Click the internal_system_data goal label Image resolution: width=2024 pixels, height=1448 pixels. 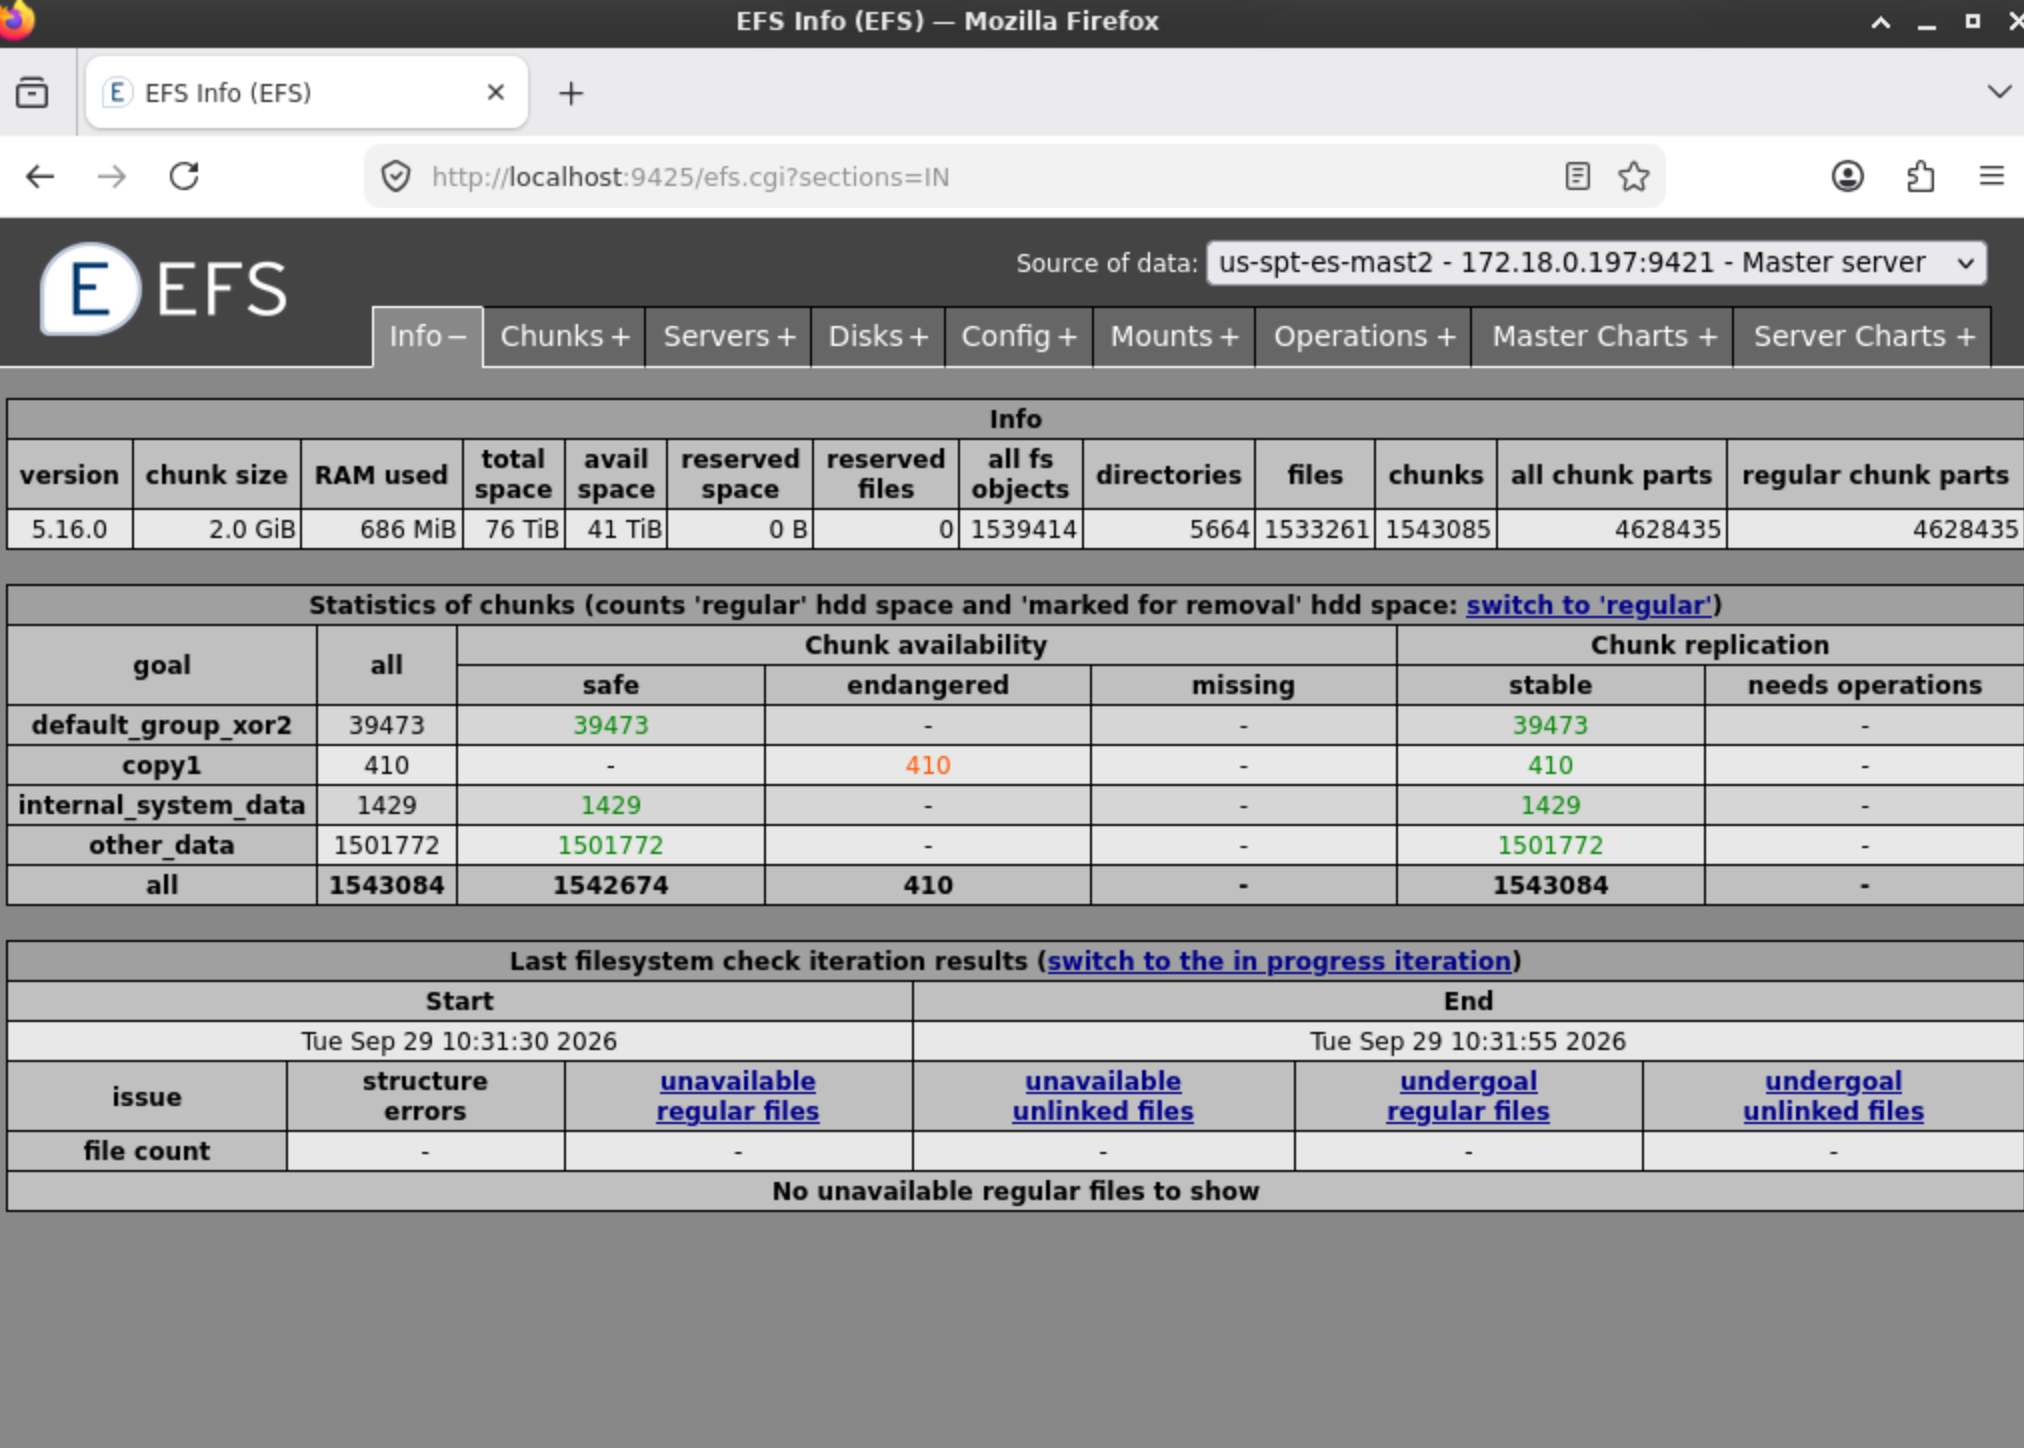(162, 805)
